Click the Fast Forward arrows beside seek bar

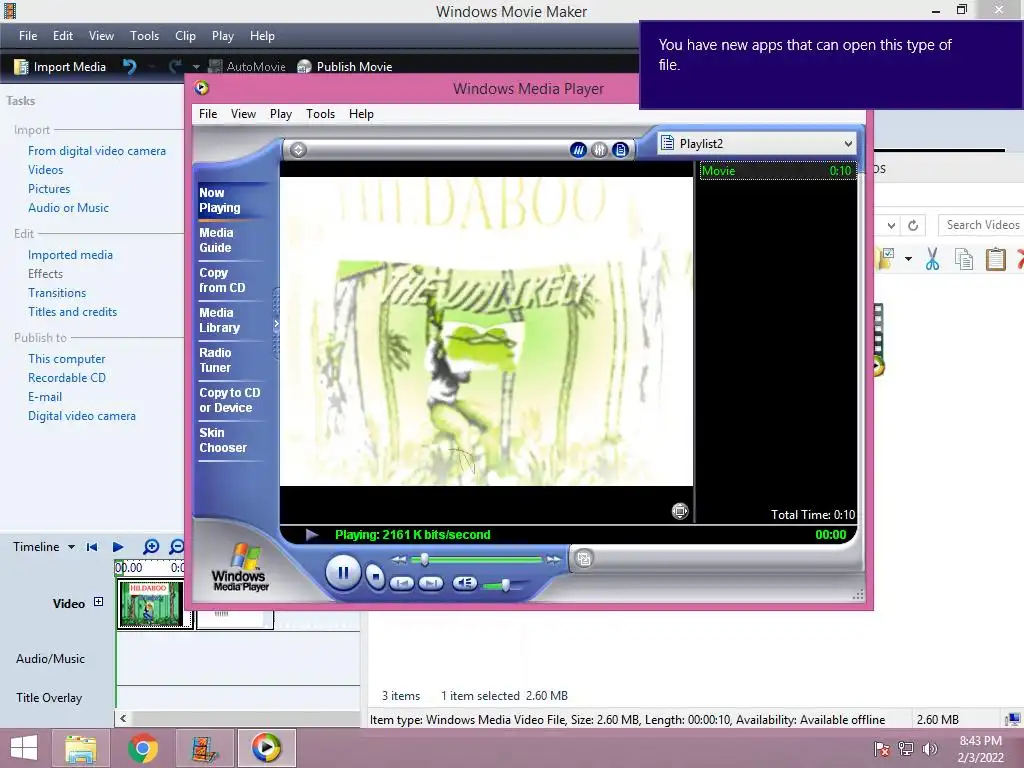553,560
